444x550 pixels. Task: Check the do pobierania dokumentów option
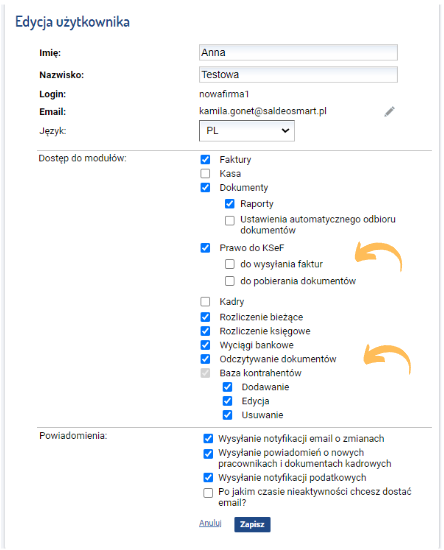pos(230,281)
